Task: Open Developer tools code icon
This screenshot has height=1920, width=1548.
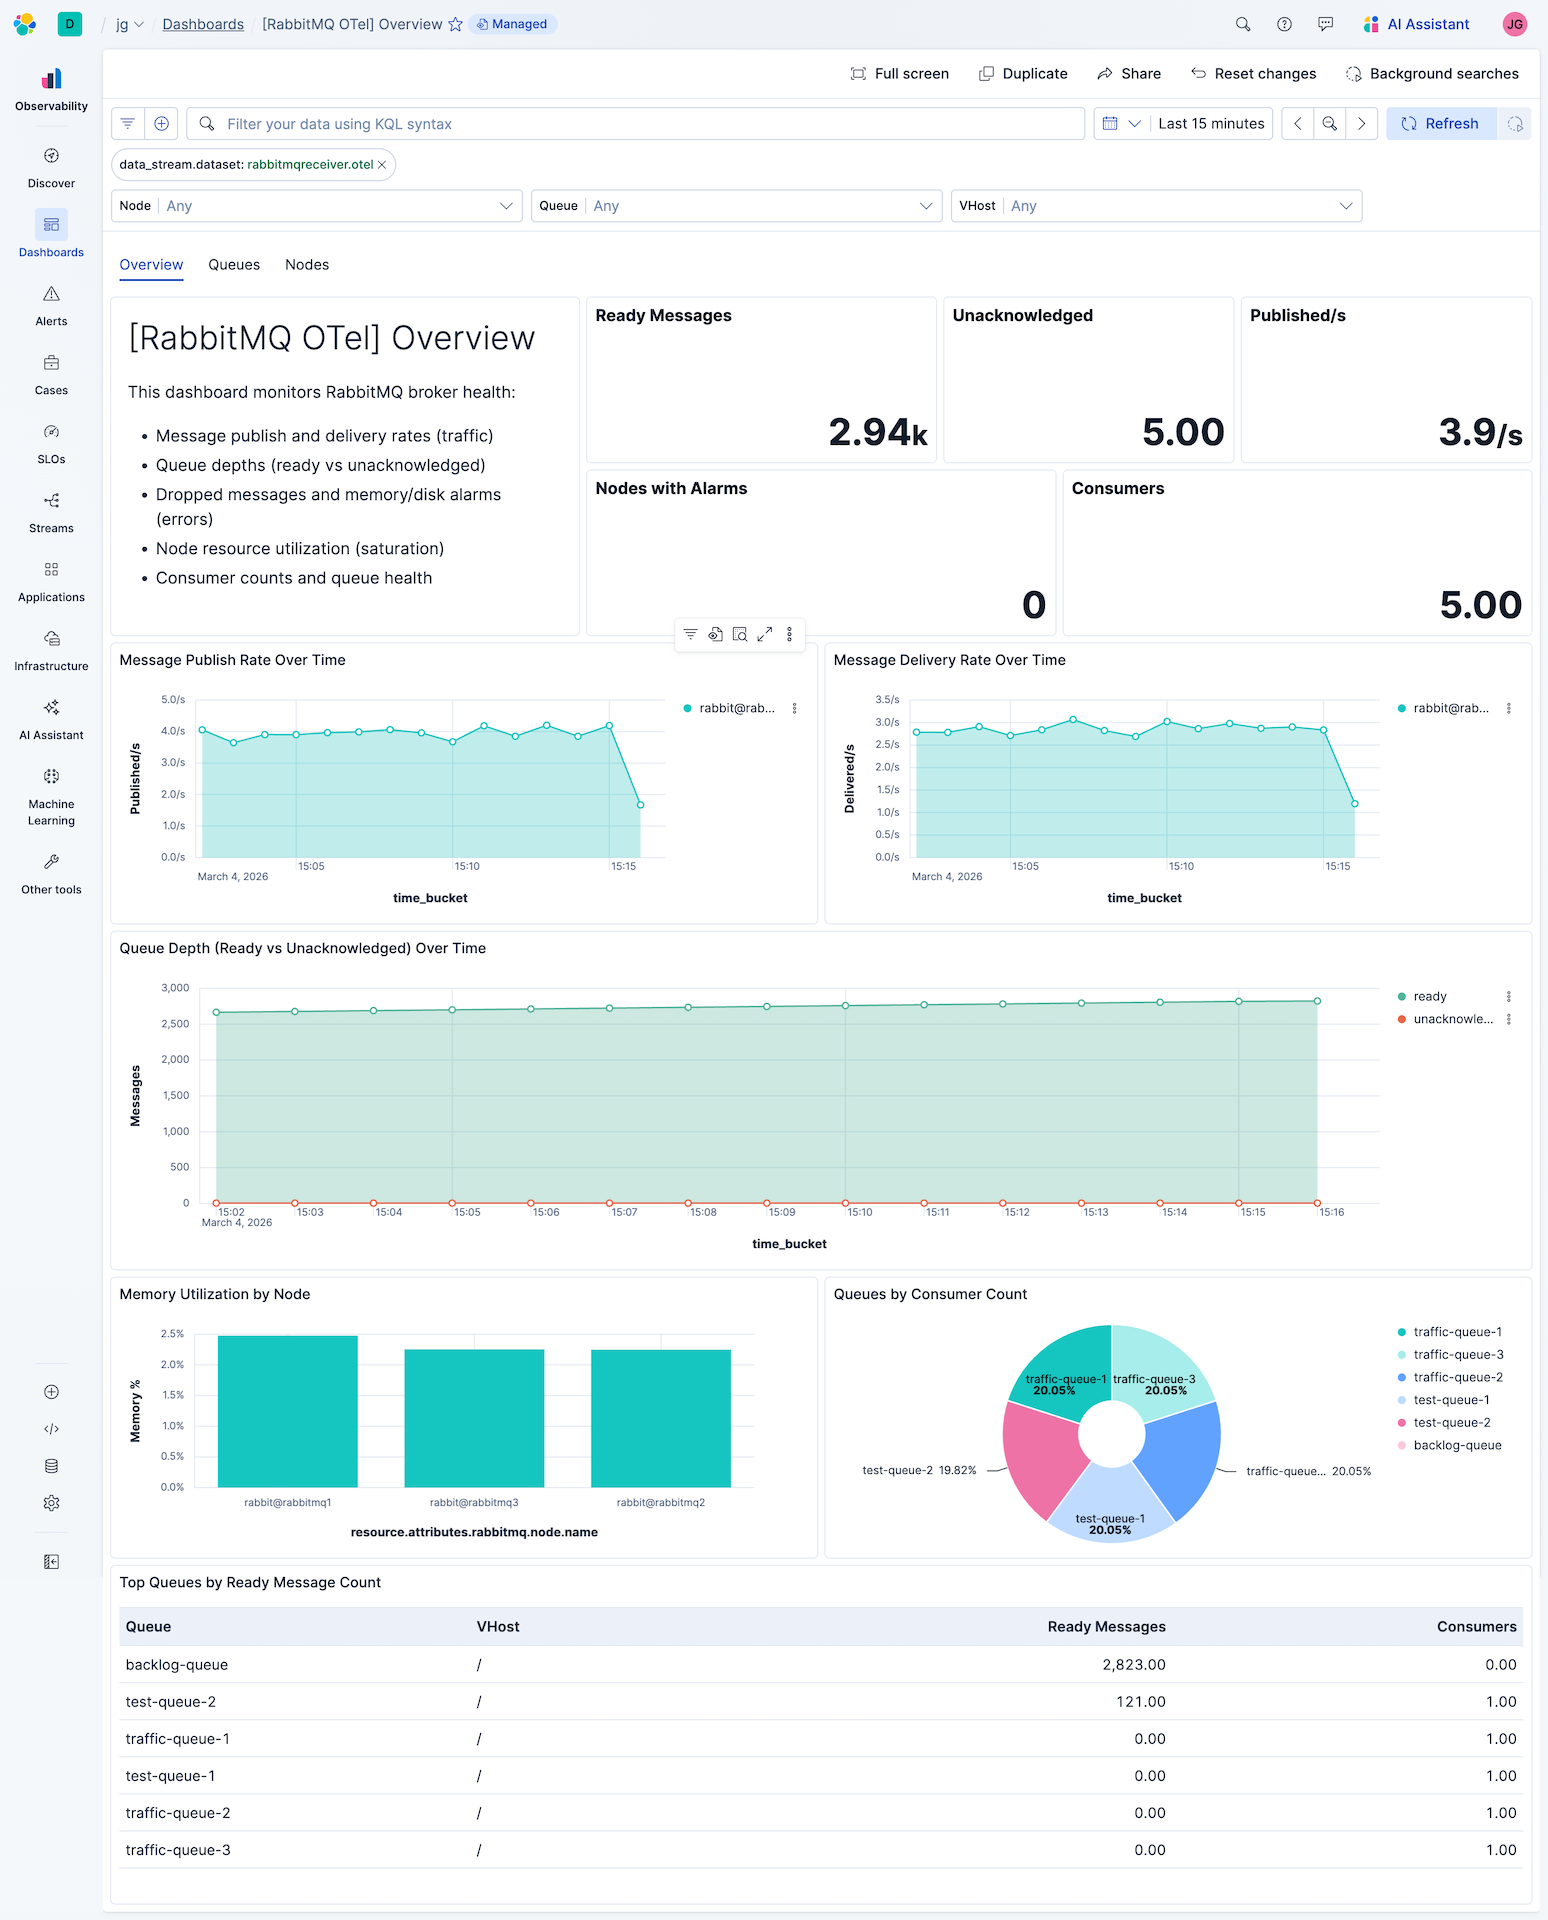Action: point(51,1429)
